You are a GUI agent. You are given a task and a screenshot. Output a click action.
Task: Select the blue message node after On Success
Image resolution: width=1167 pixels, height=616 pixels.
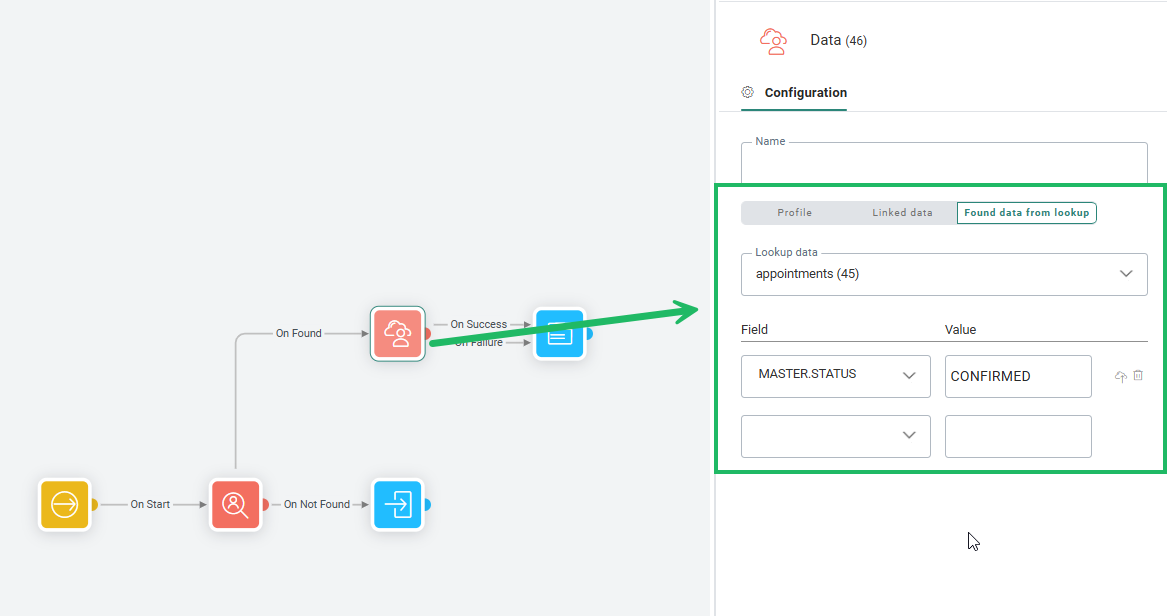[x=559, y=333]
